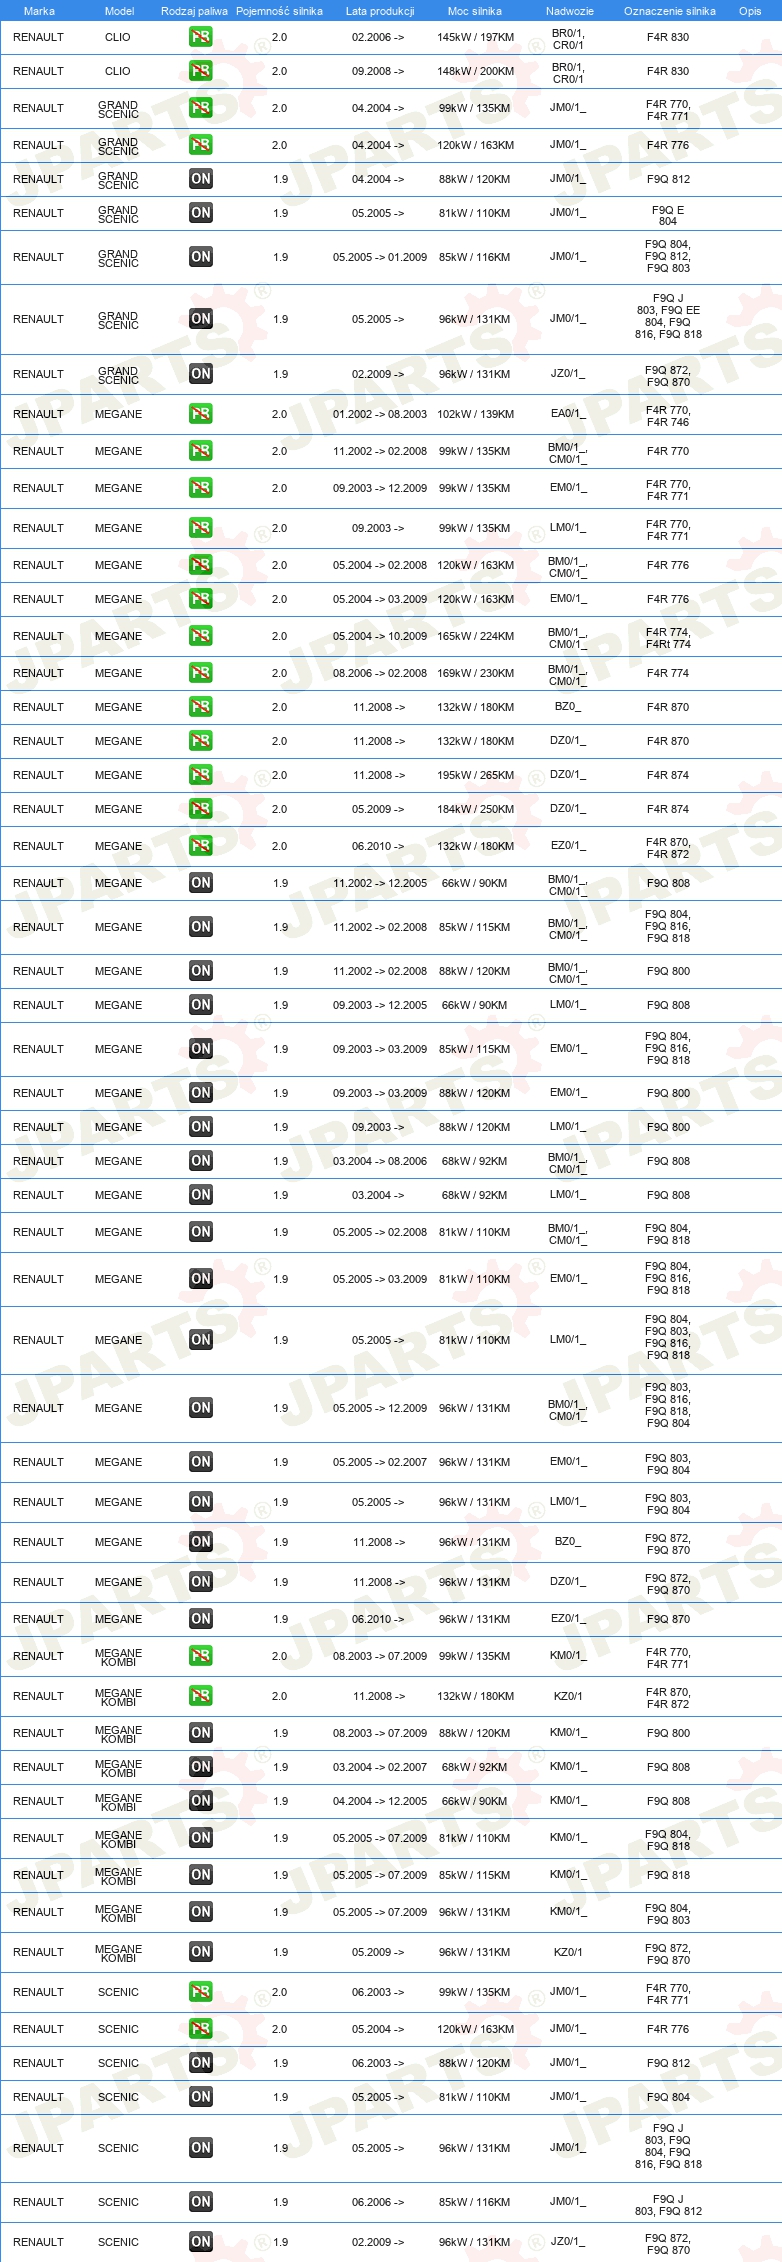
Task: Click petrol icon in Megane BZ0_ 132kW / 180KM row
Action: [200, 707]
